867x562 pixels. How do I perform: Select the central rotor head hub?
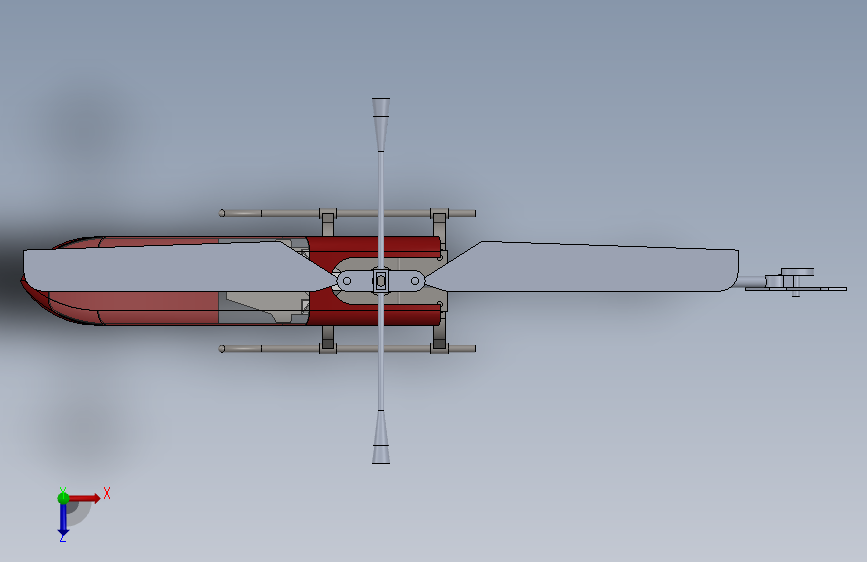381,281
